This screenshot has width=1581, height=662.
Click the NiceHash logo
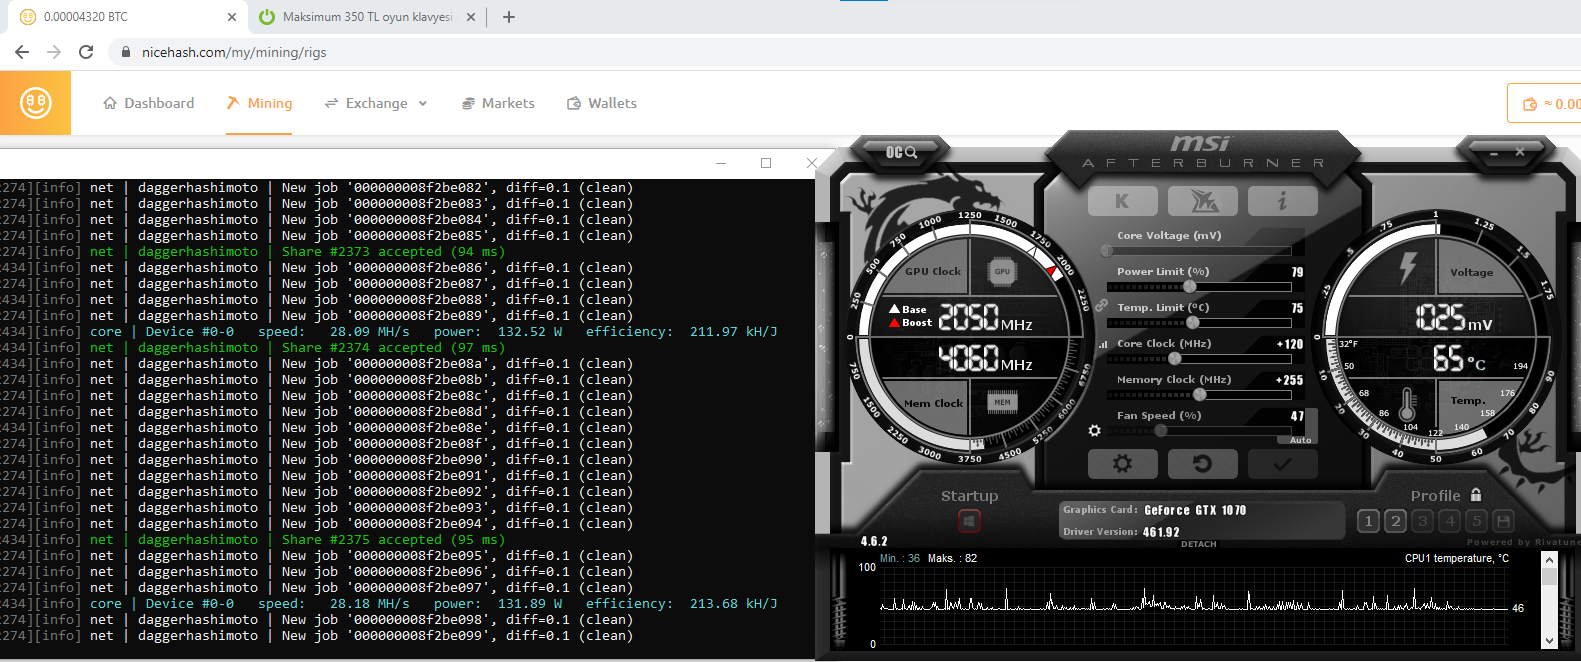35,102
